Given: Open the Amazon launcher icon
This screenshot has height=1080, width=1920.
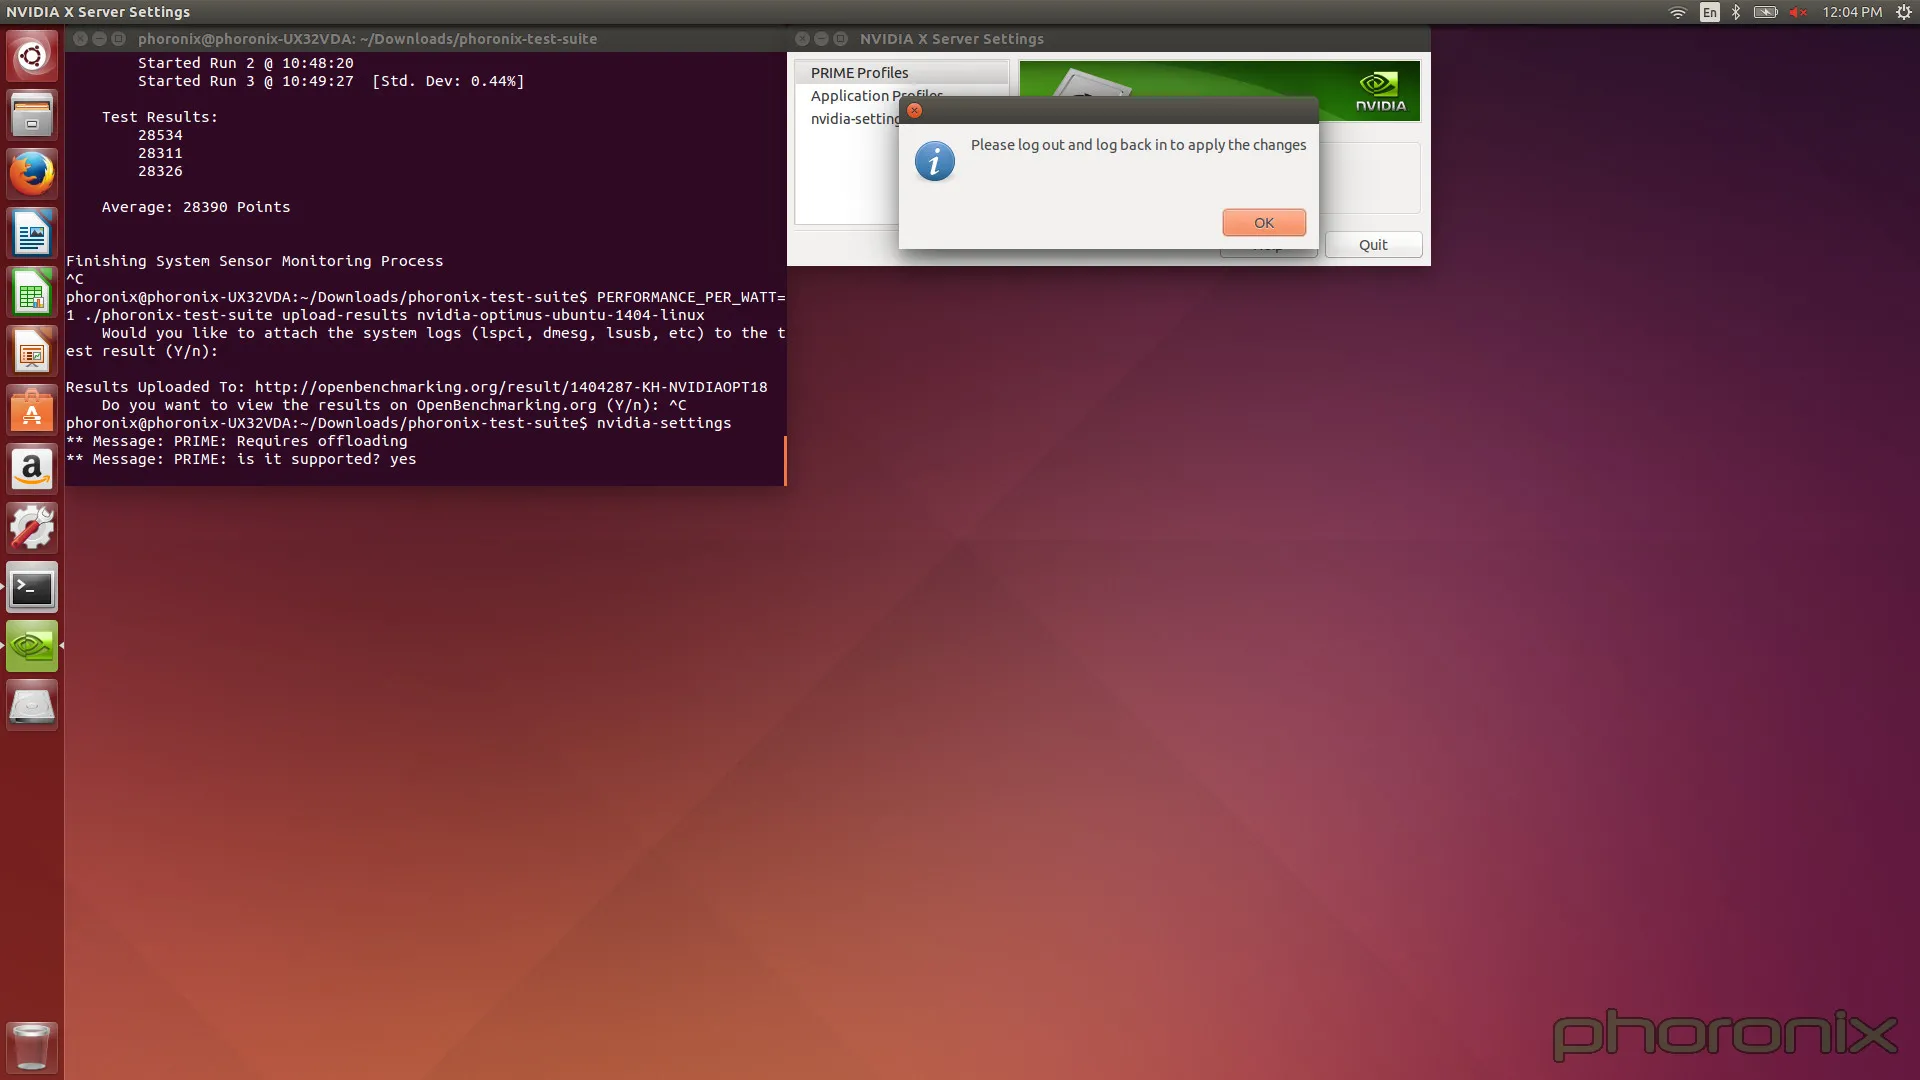Looking at the screenshot, I should tap(32, 469).
